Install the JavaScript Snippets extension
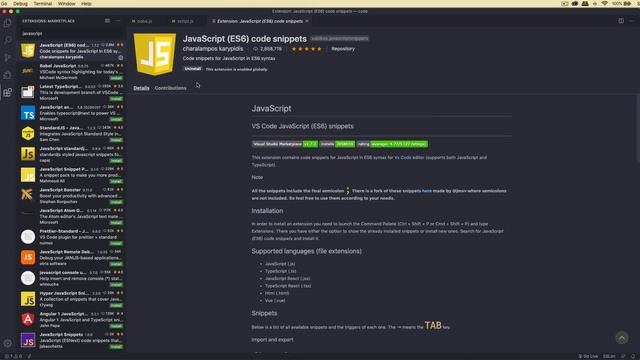 pyautogui.click(x=116, y=347)
